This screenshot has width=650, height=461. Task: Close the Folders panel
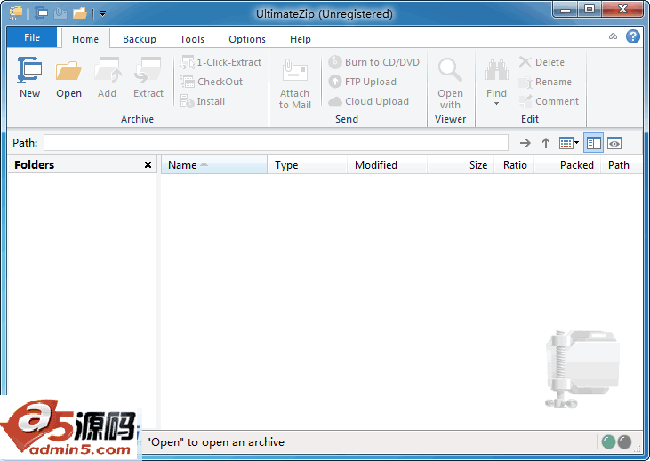point(148,165)
